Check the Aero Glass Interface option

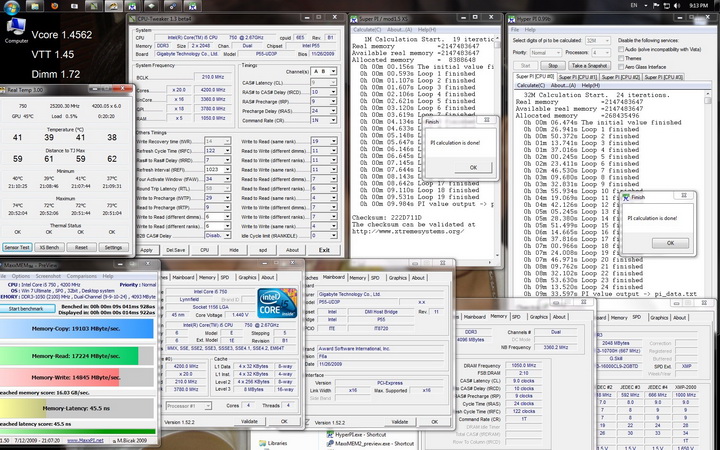coord(620,67)
